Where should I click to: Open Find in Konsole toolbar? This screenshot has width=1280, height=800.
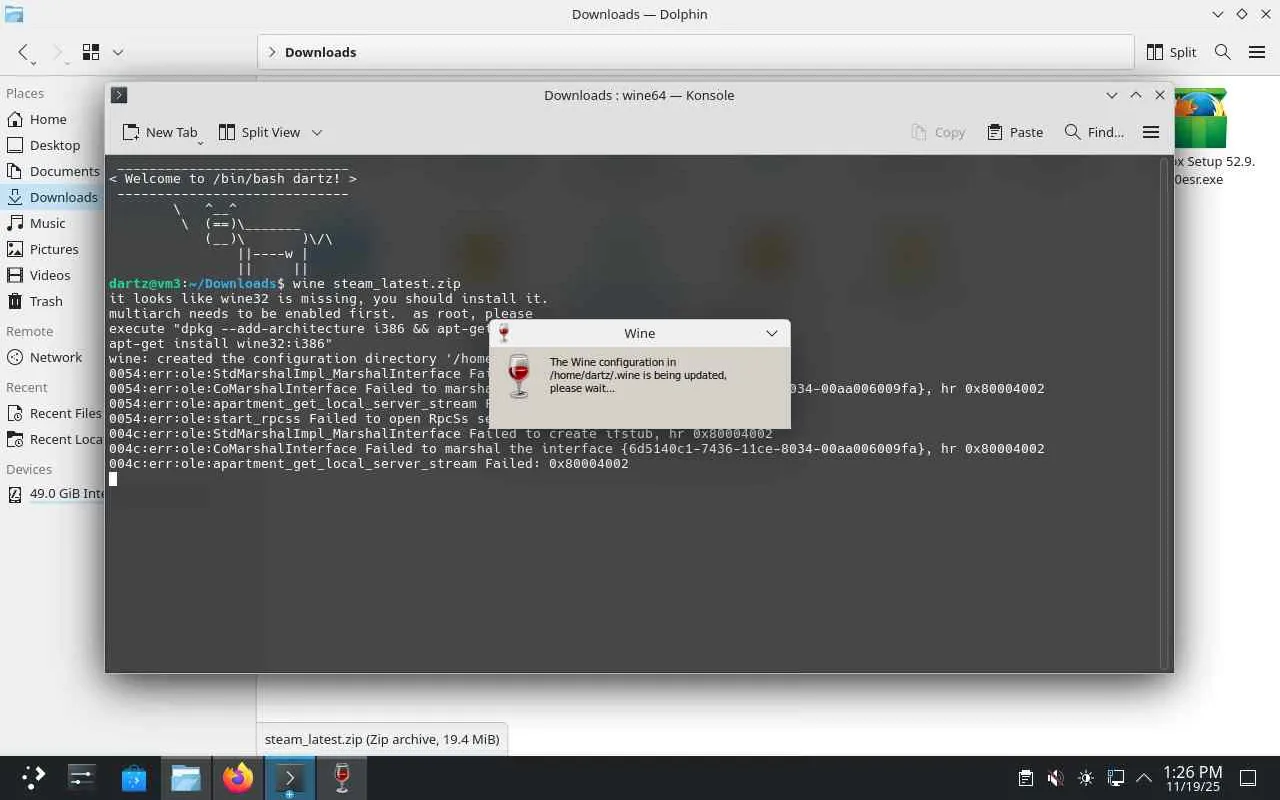click(1094, 132)
